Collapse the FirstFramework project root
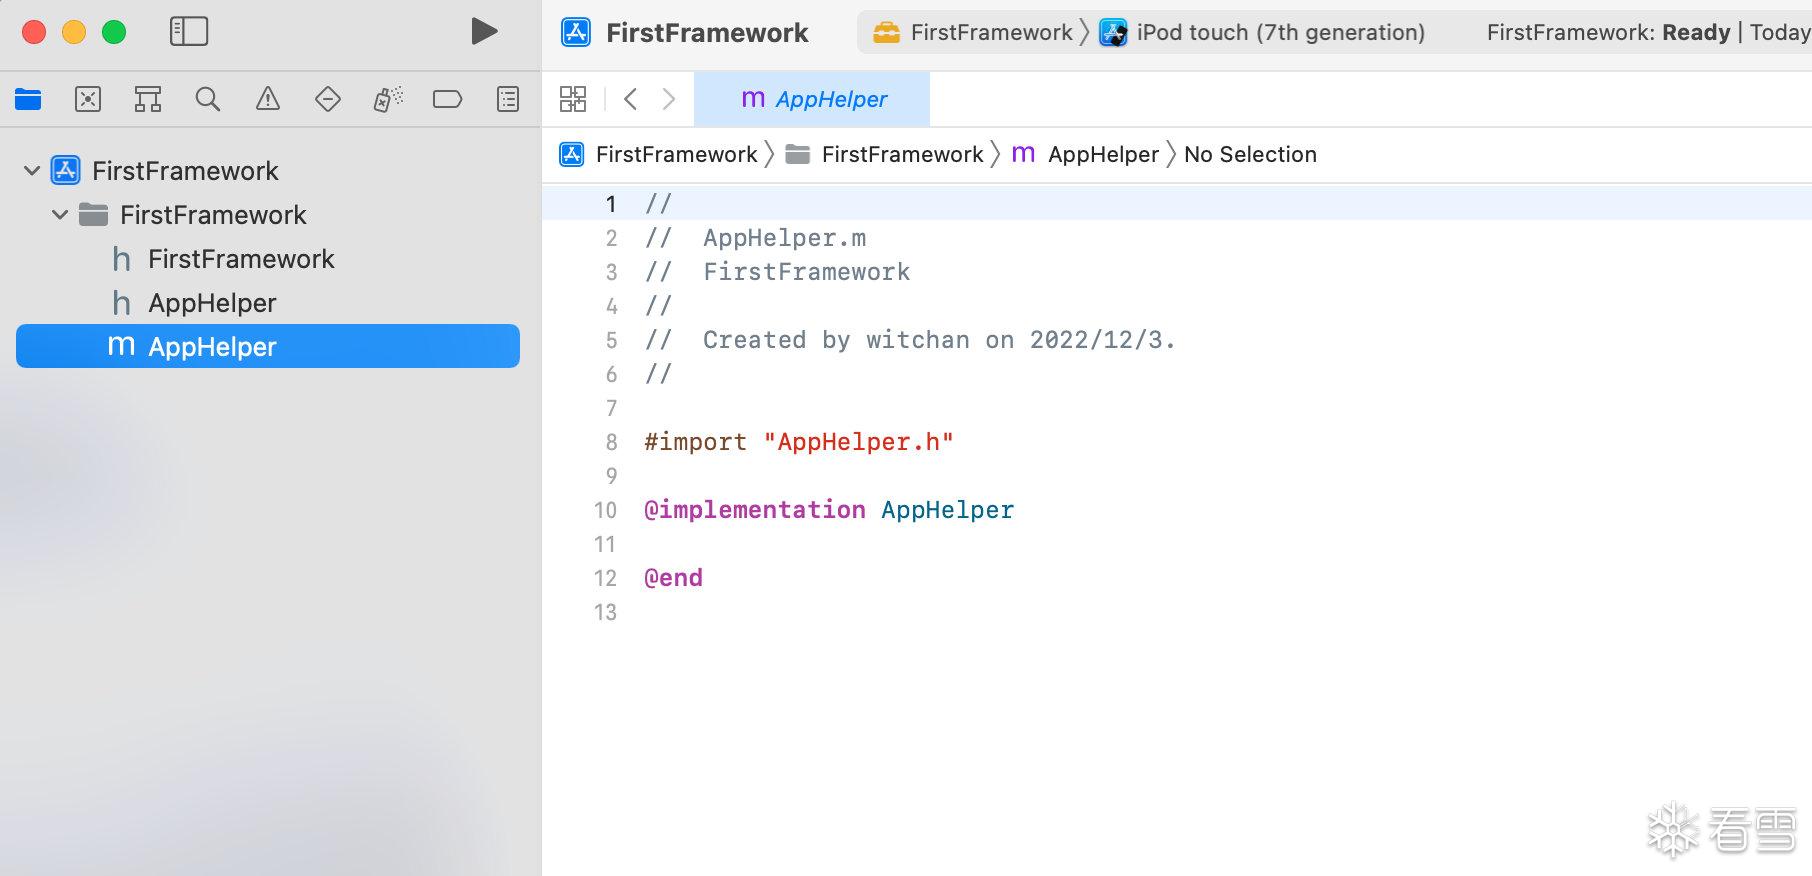 32,171
